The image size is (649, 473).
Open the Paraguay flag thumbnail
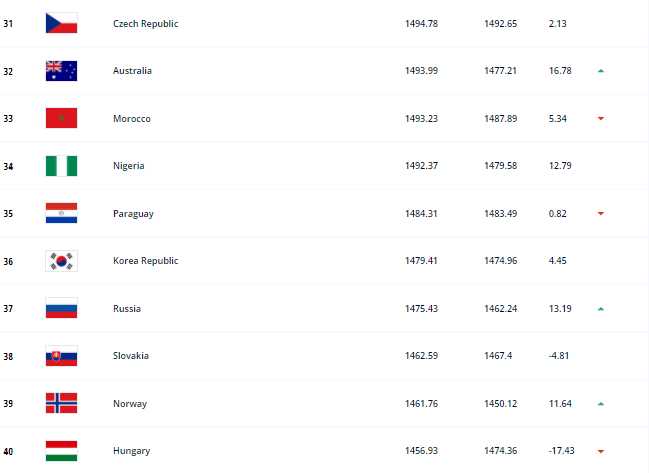(x=61, y=213)
